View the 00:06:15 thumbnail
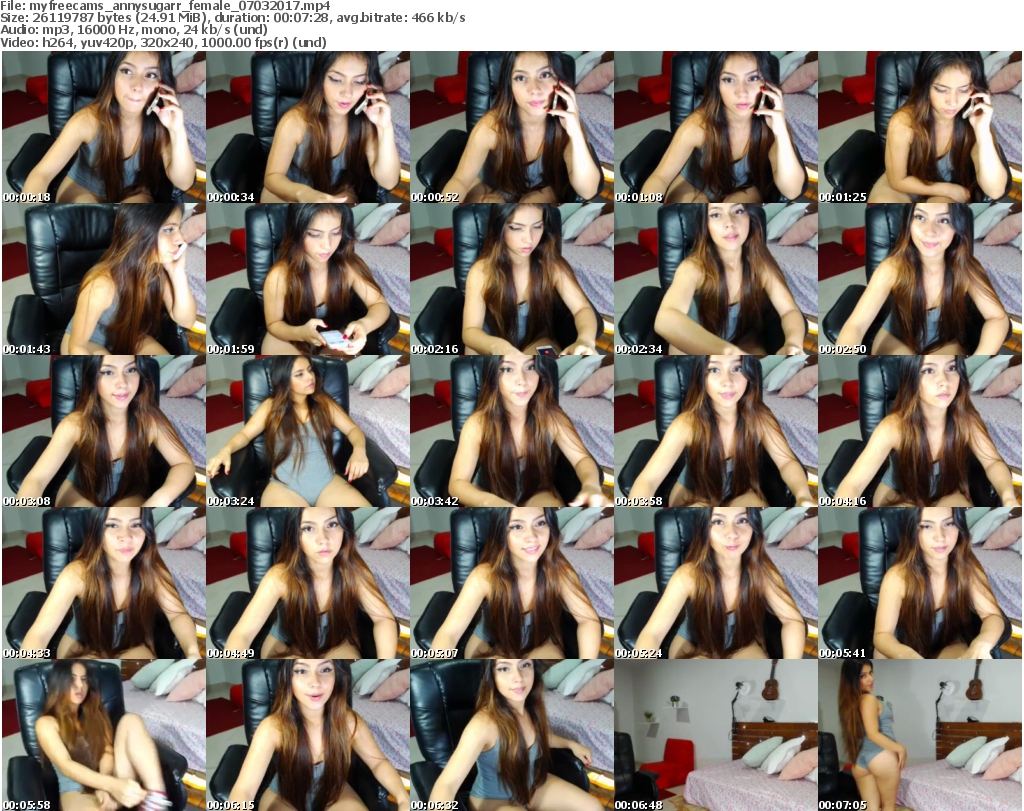 pos(308,735)
